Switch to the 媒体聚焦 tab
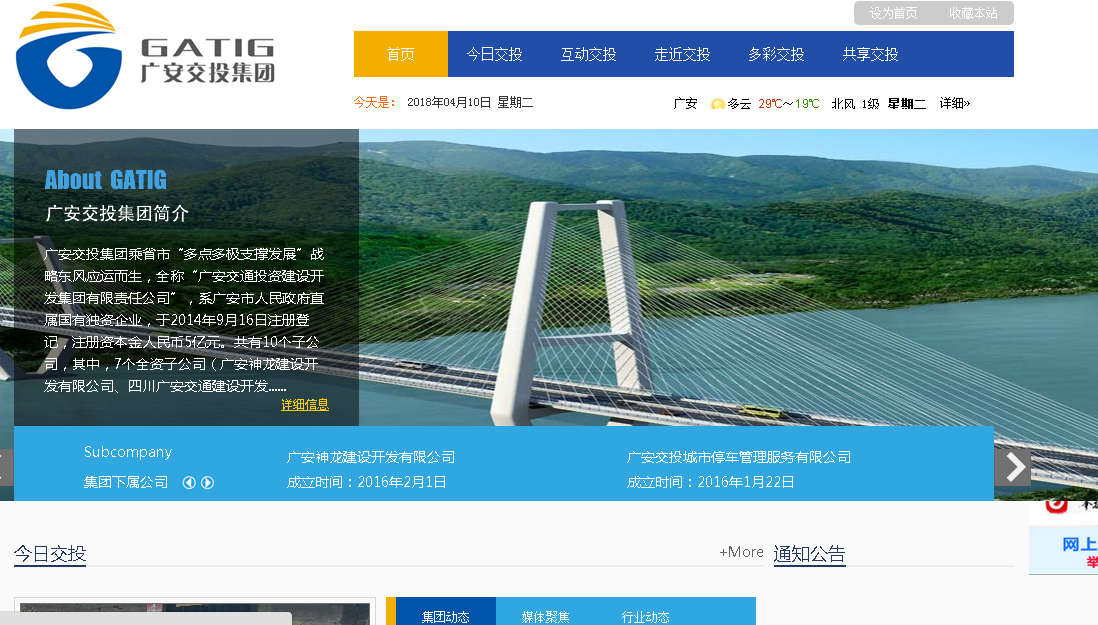1098x625 pixels. pyautogui.click(x=545, y=616)
